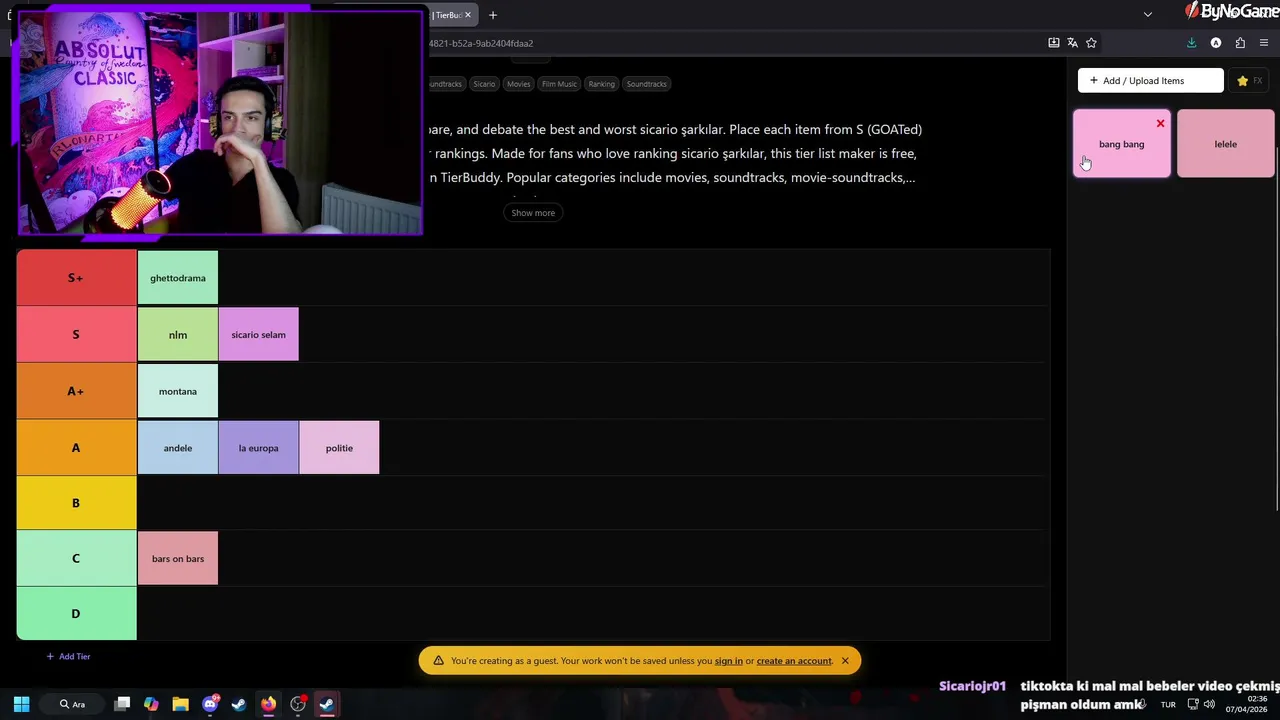Select the ghettodrama item in S+ tier

pyautogui.click(x=178, y=278)
